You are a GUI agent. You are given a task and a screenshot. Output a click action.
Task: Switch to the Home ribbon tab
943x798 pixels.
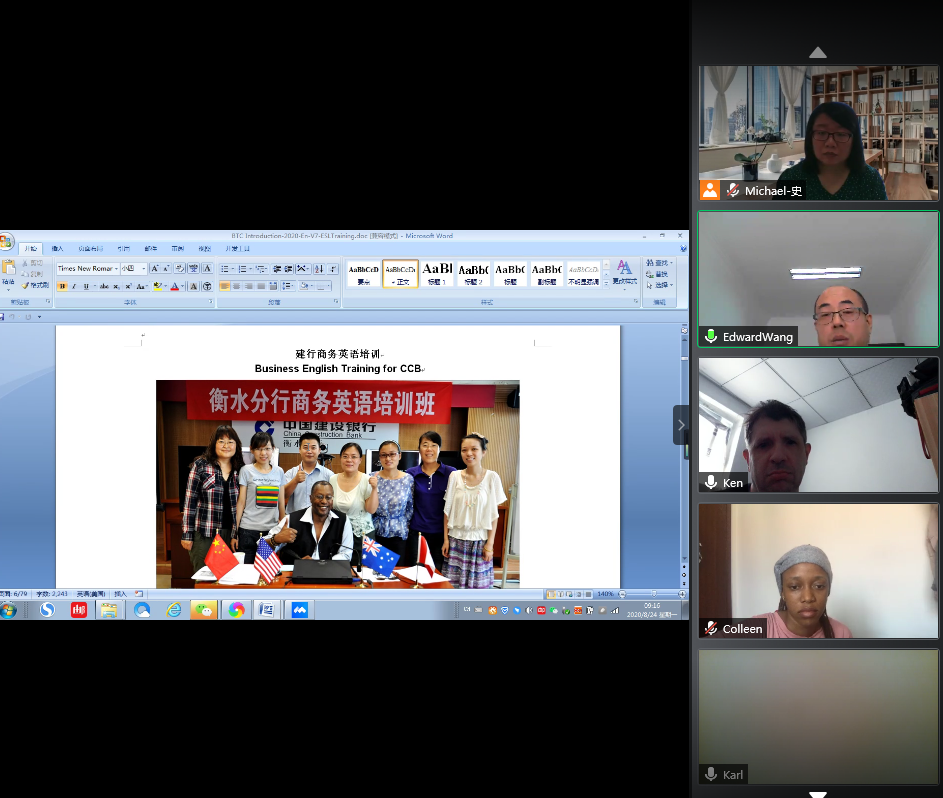pyautogui.click(x=31, y=248)
